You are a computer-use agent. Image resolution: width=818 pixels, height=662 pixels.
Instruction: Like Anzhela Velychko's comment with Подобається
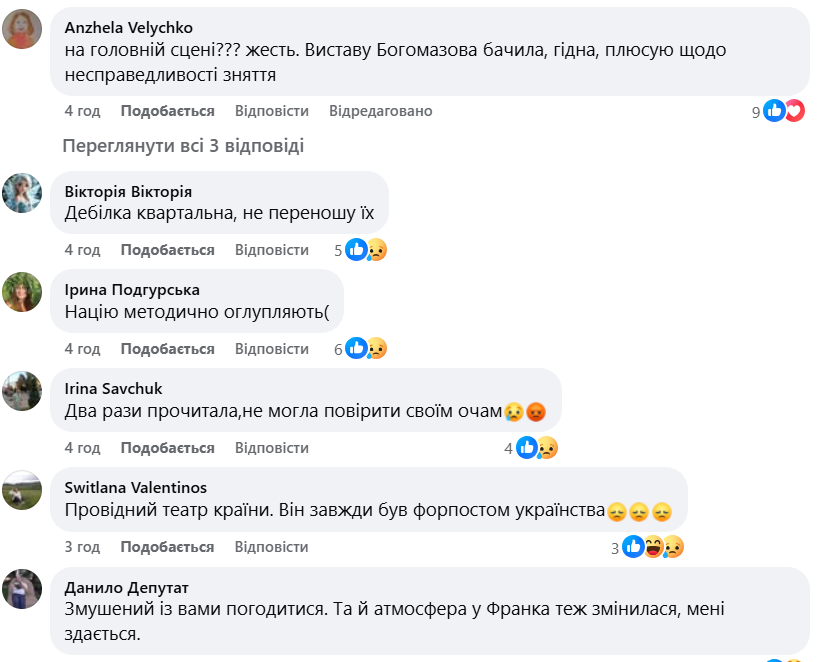pos(167,111)
